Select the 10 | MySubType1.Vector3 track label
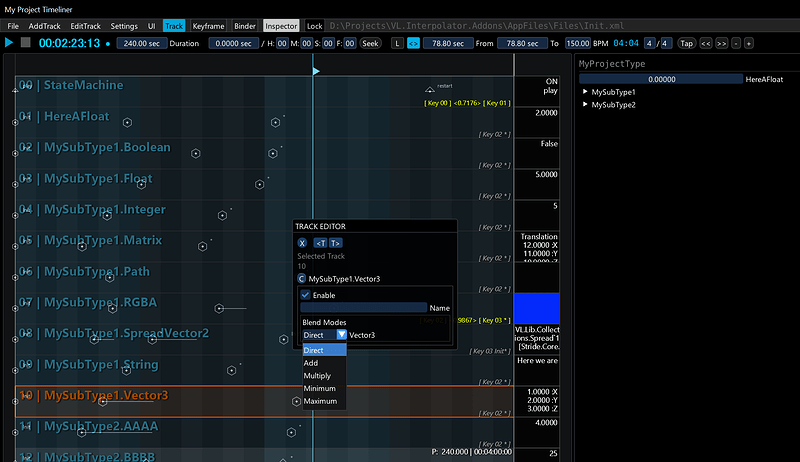The image size is (800, 462). pyautogui.click(x=93, y=395)
